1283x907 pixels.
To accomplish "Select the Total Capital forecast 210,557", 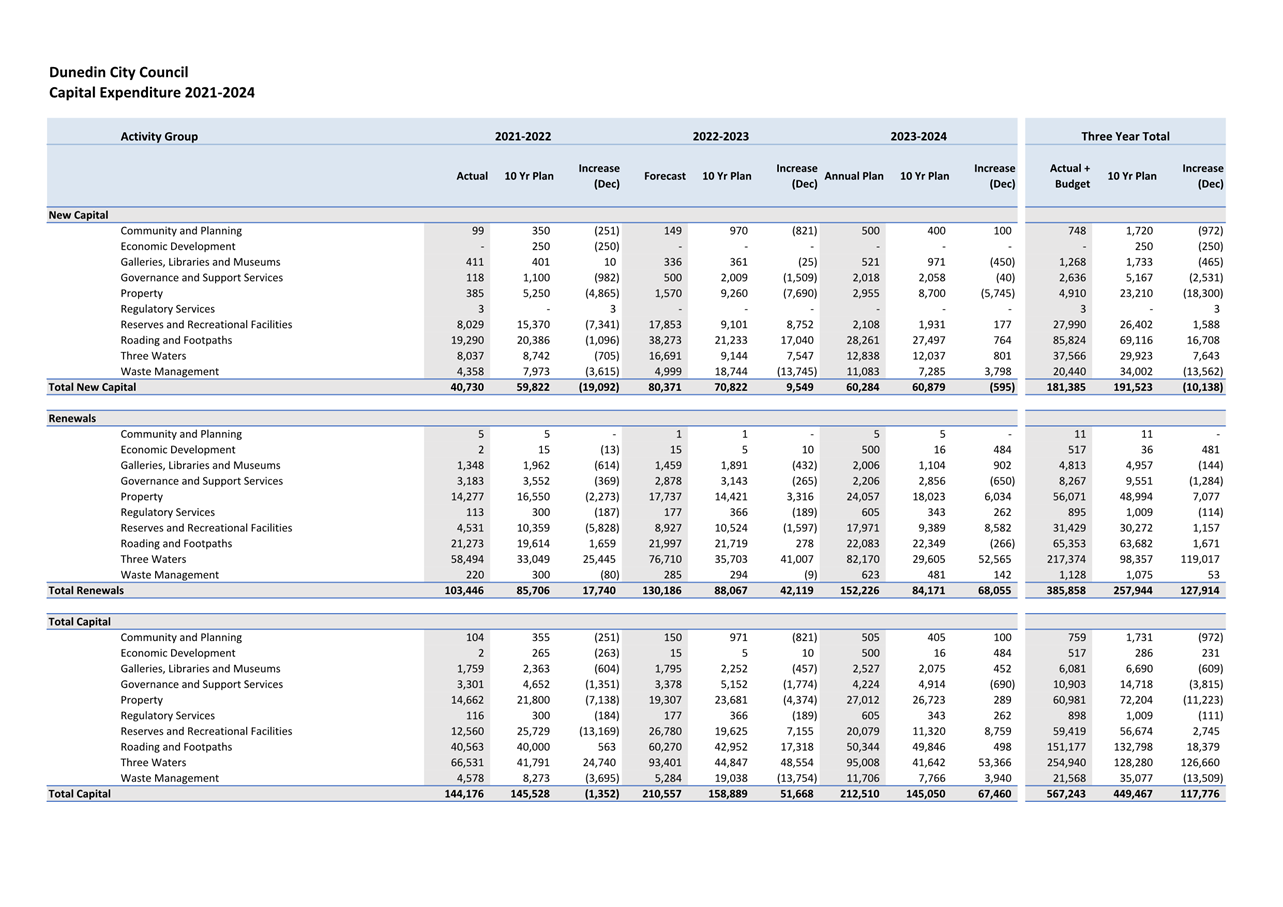I will [x=659, y=794].
